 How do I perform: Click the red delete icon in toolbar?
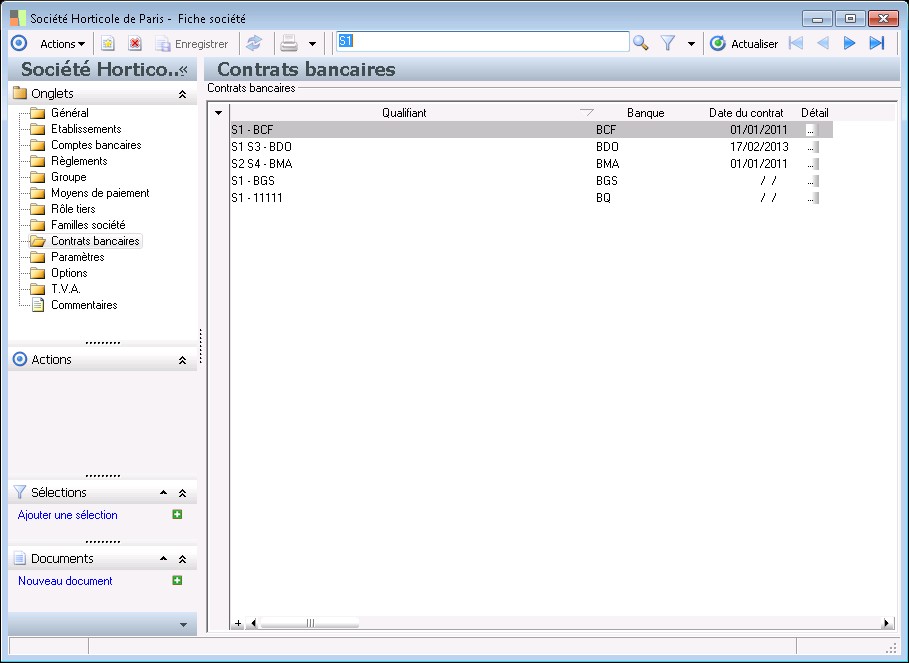click(x=135, y=43)
